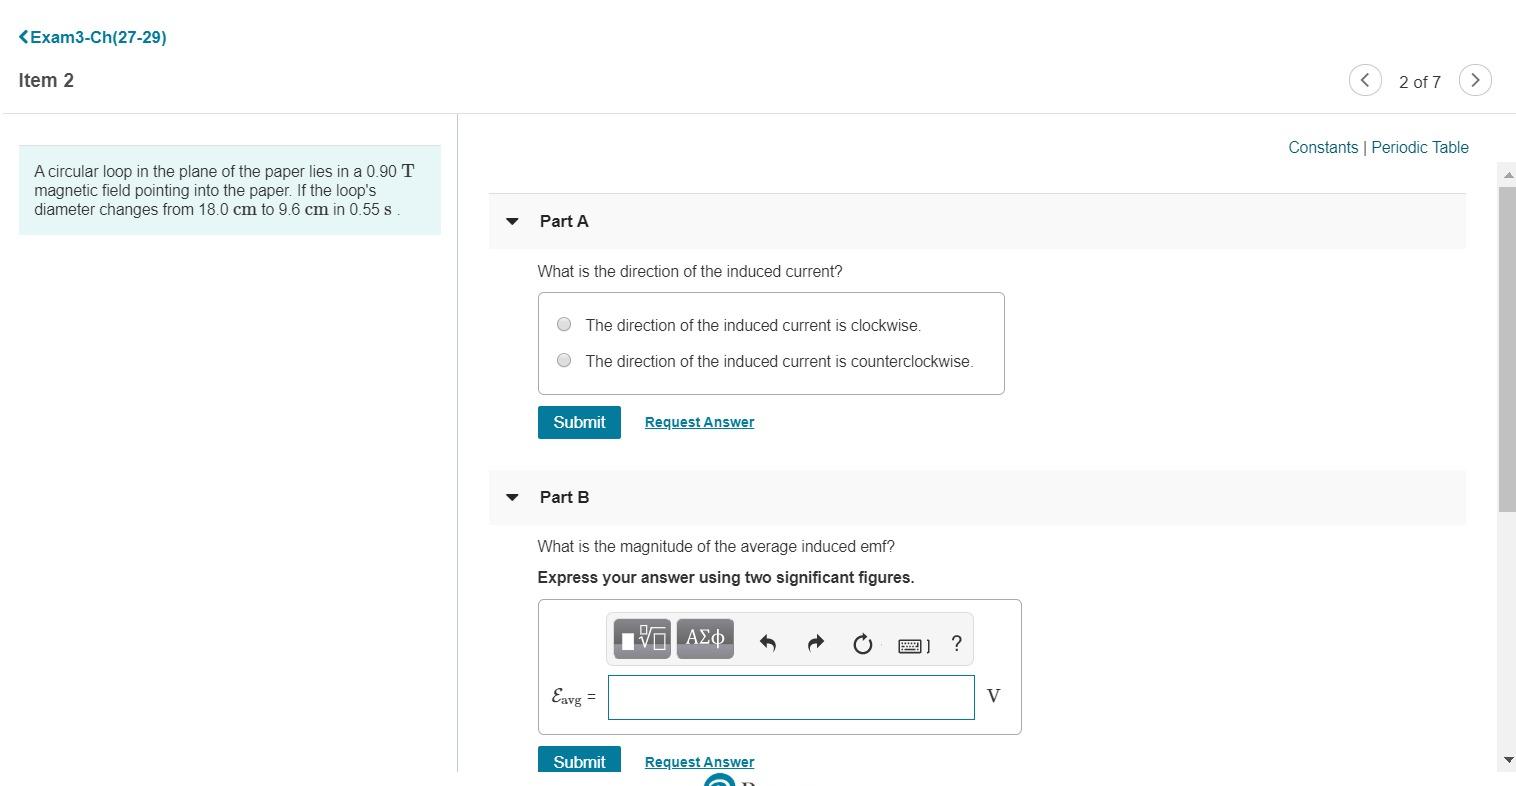
Task: Open equation editor help via the question mark
Action: click(x=956, y=644)
